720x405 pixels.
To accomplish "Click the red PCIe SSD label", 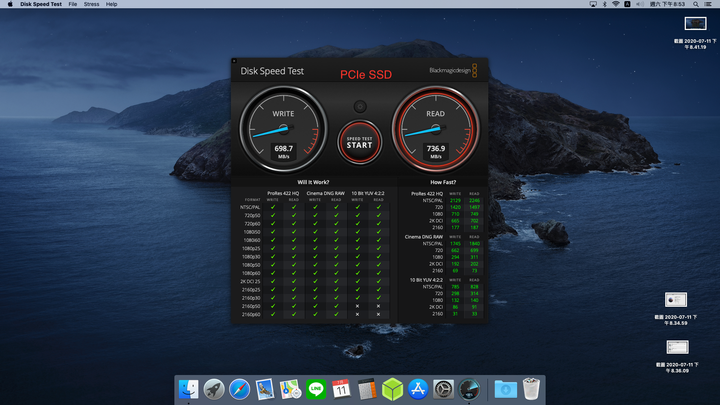I will tap(366, 74).
